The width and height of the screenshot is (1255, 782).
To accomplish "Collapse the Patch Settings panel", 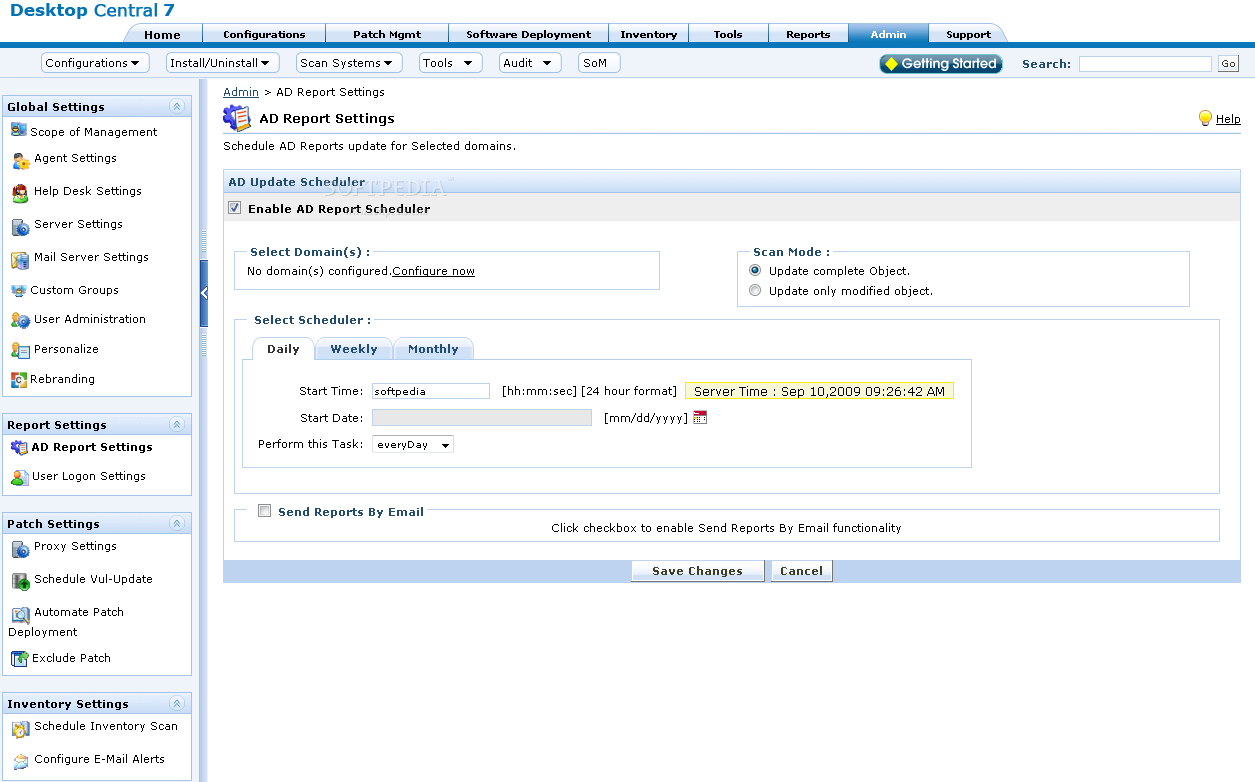I will 177,524.
